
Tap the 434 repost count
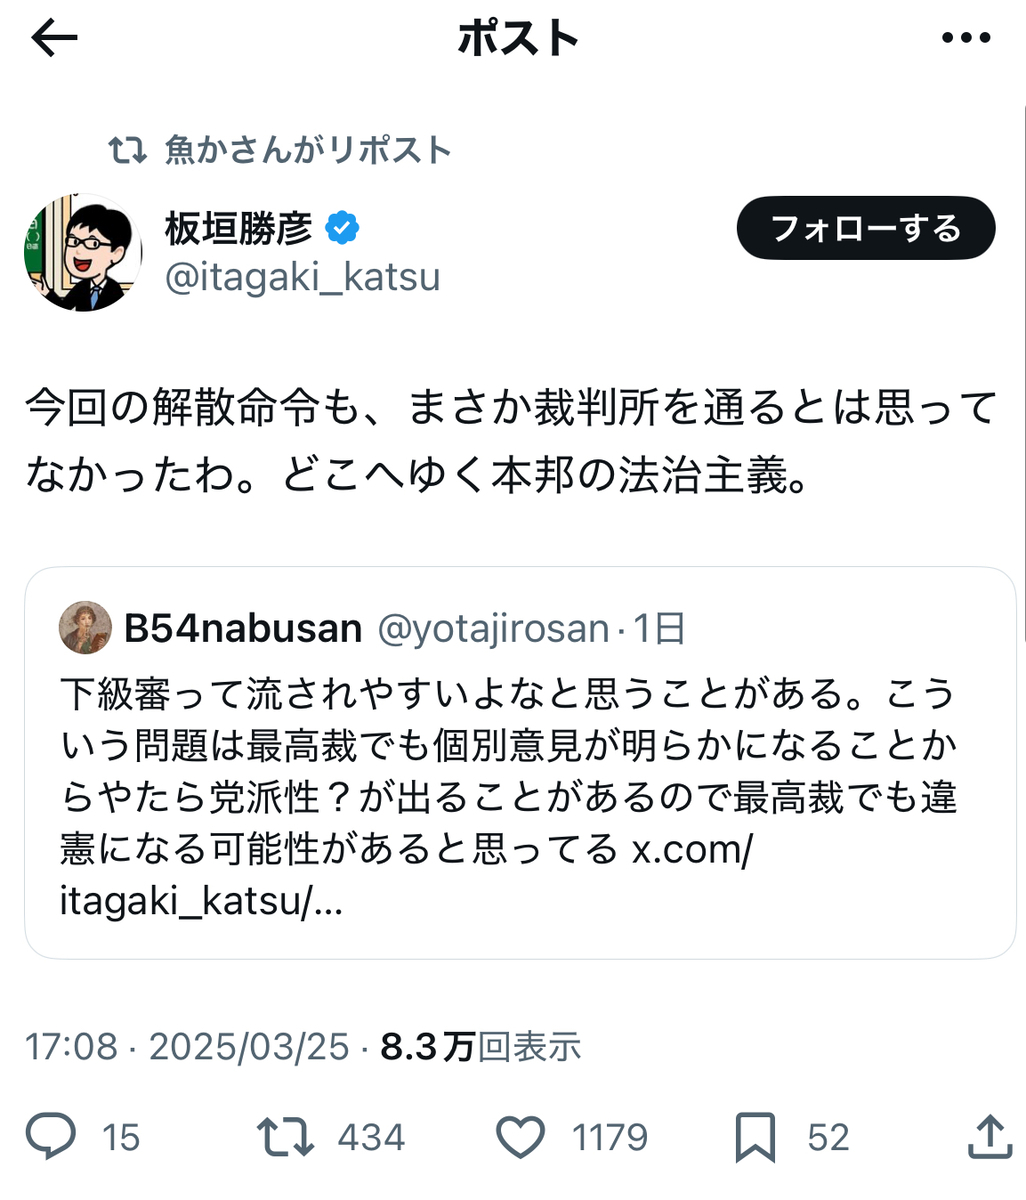click(x=371, y=1138)
